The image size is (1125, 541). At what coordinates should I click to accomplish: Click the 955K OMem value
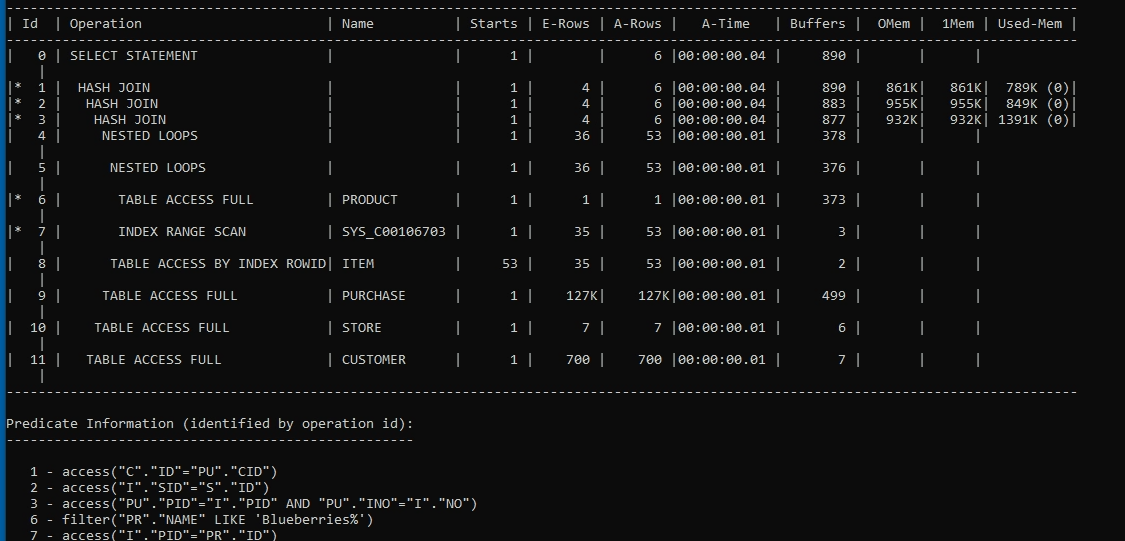point(902,103)
